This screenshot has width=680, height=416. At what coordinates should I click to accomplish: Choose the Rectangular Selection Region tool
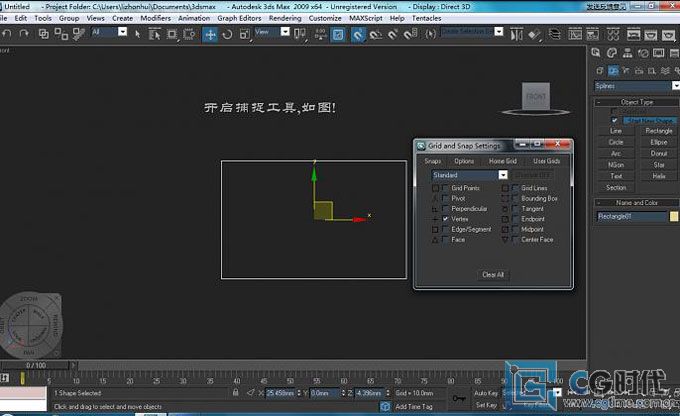[172, 34]
